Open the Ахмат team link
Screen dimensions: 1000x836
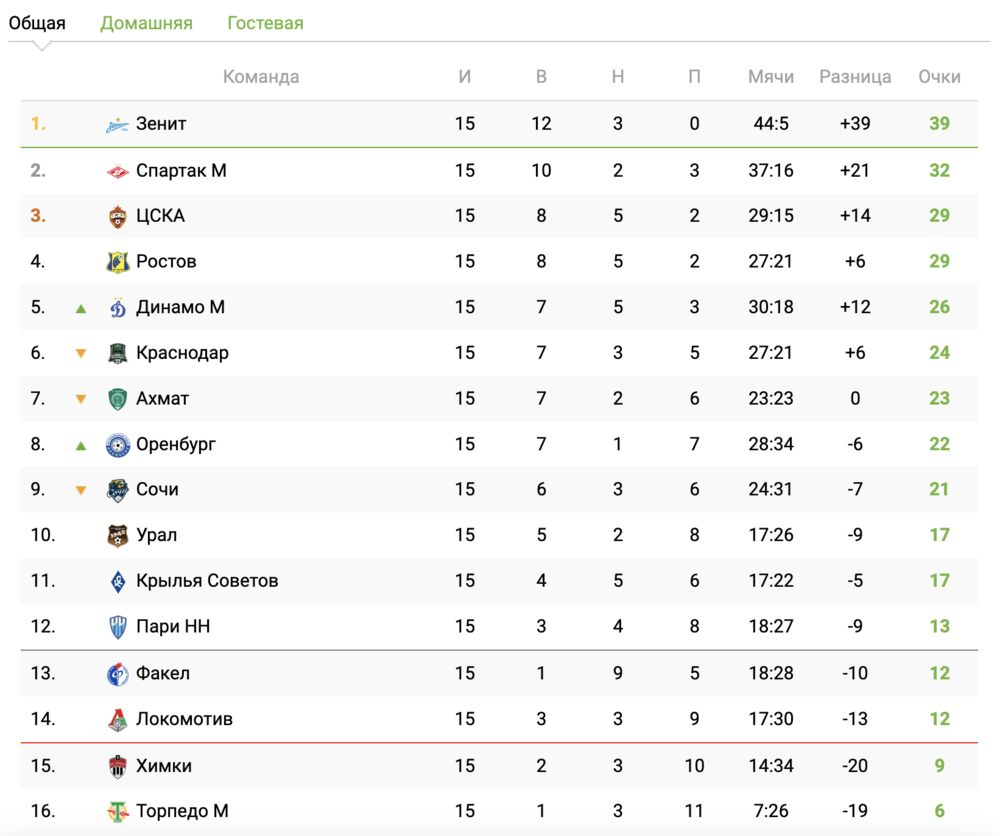tap(162, 399)
